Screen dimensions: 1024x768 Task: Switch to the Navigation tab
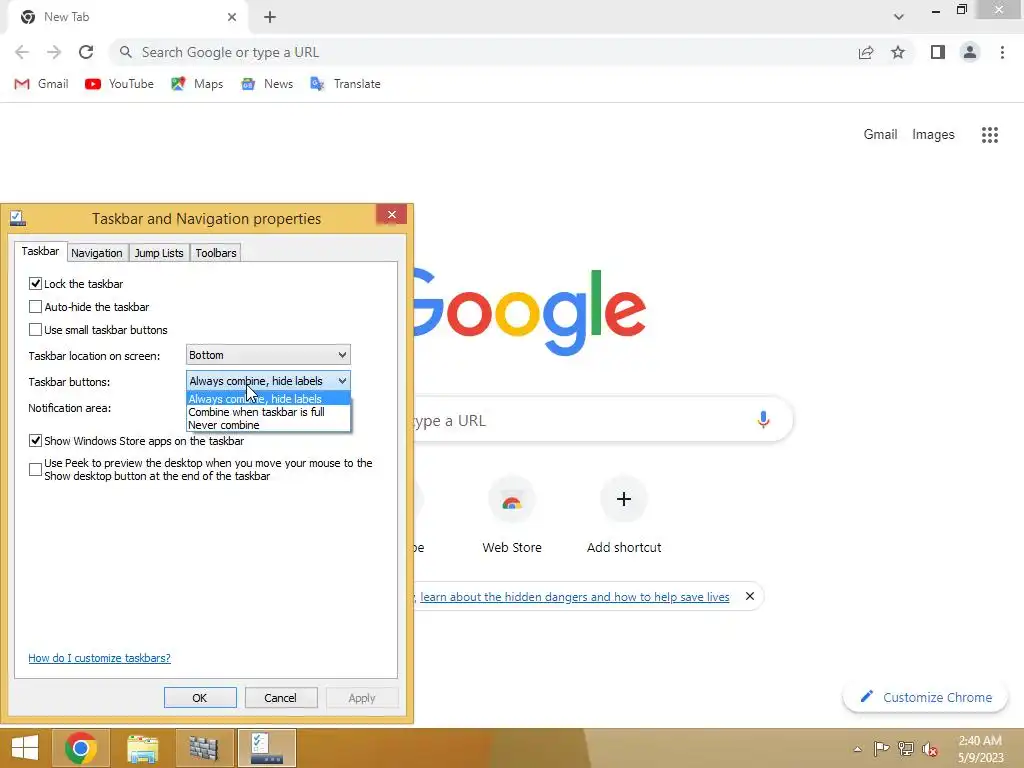point(97,253)
